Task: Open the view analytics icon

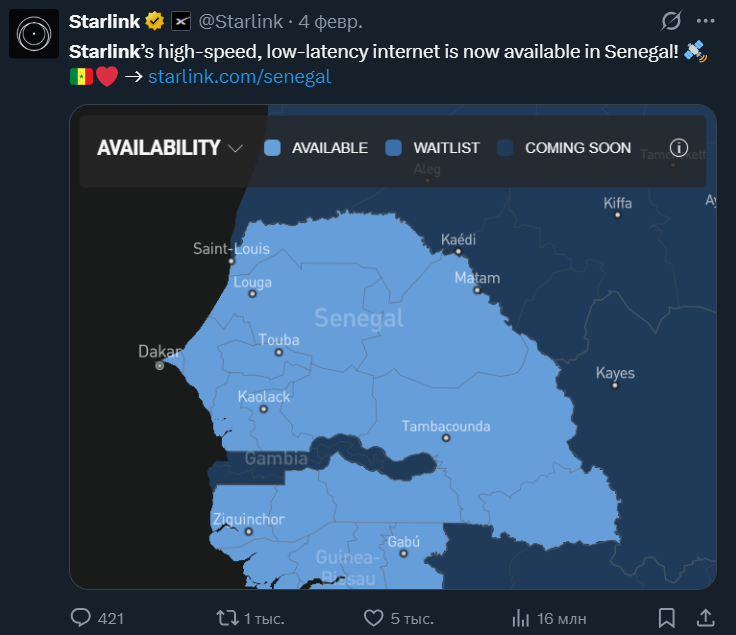Action: point(520,617)
